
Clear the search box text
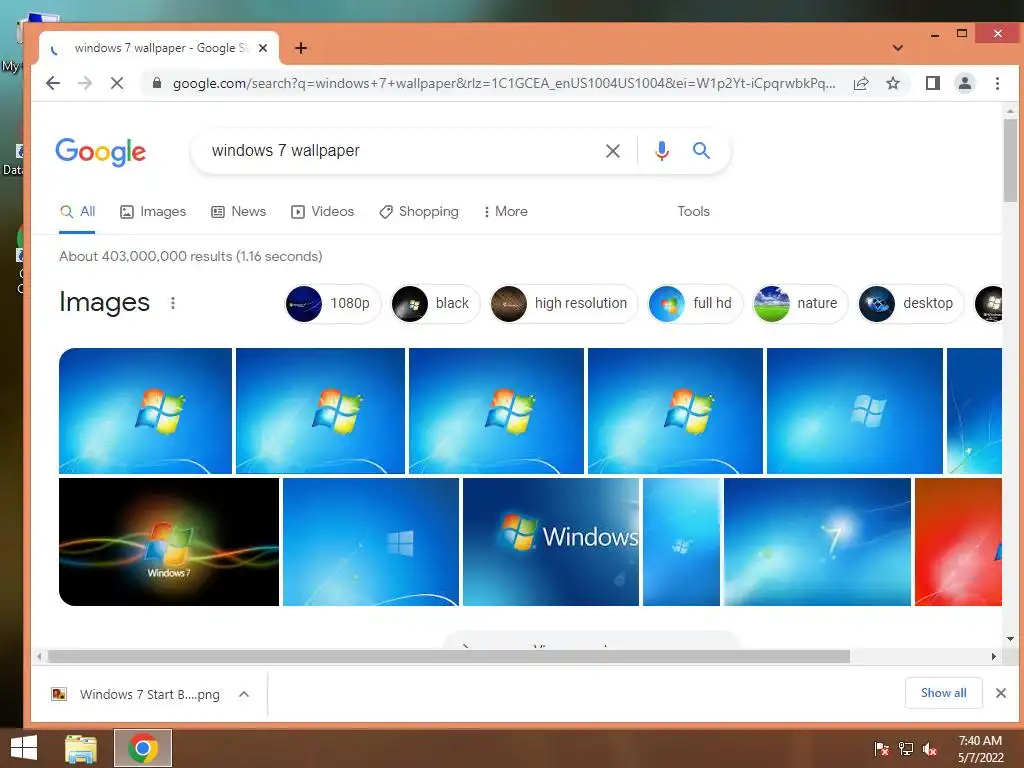(613, 151)
